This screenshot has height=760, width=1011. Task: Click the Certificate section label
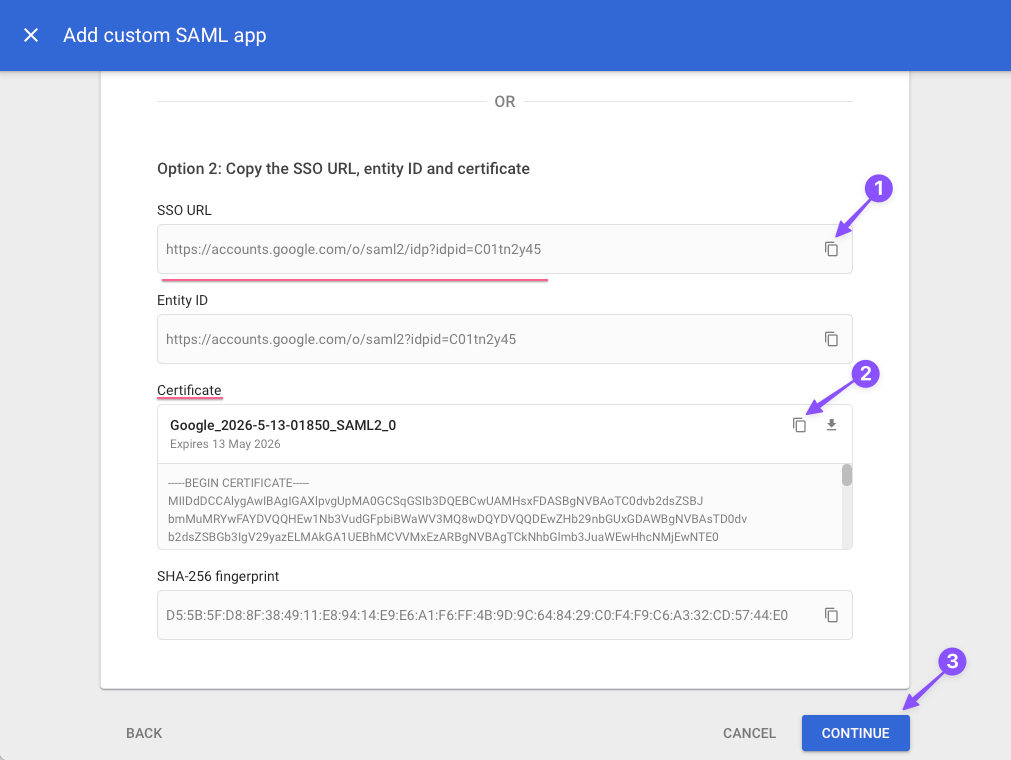click(x=189, y=390)
